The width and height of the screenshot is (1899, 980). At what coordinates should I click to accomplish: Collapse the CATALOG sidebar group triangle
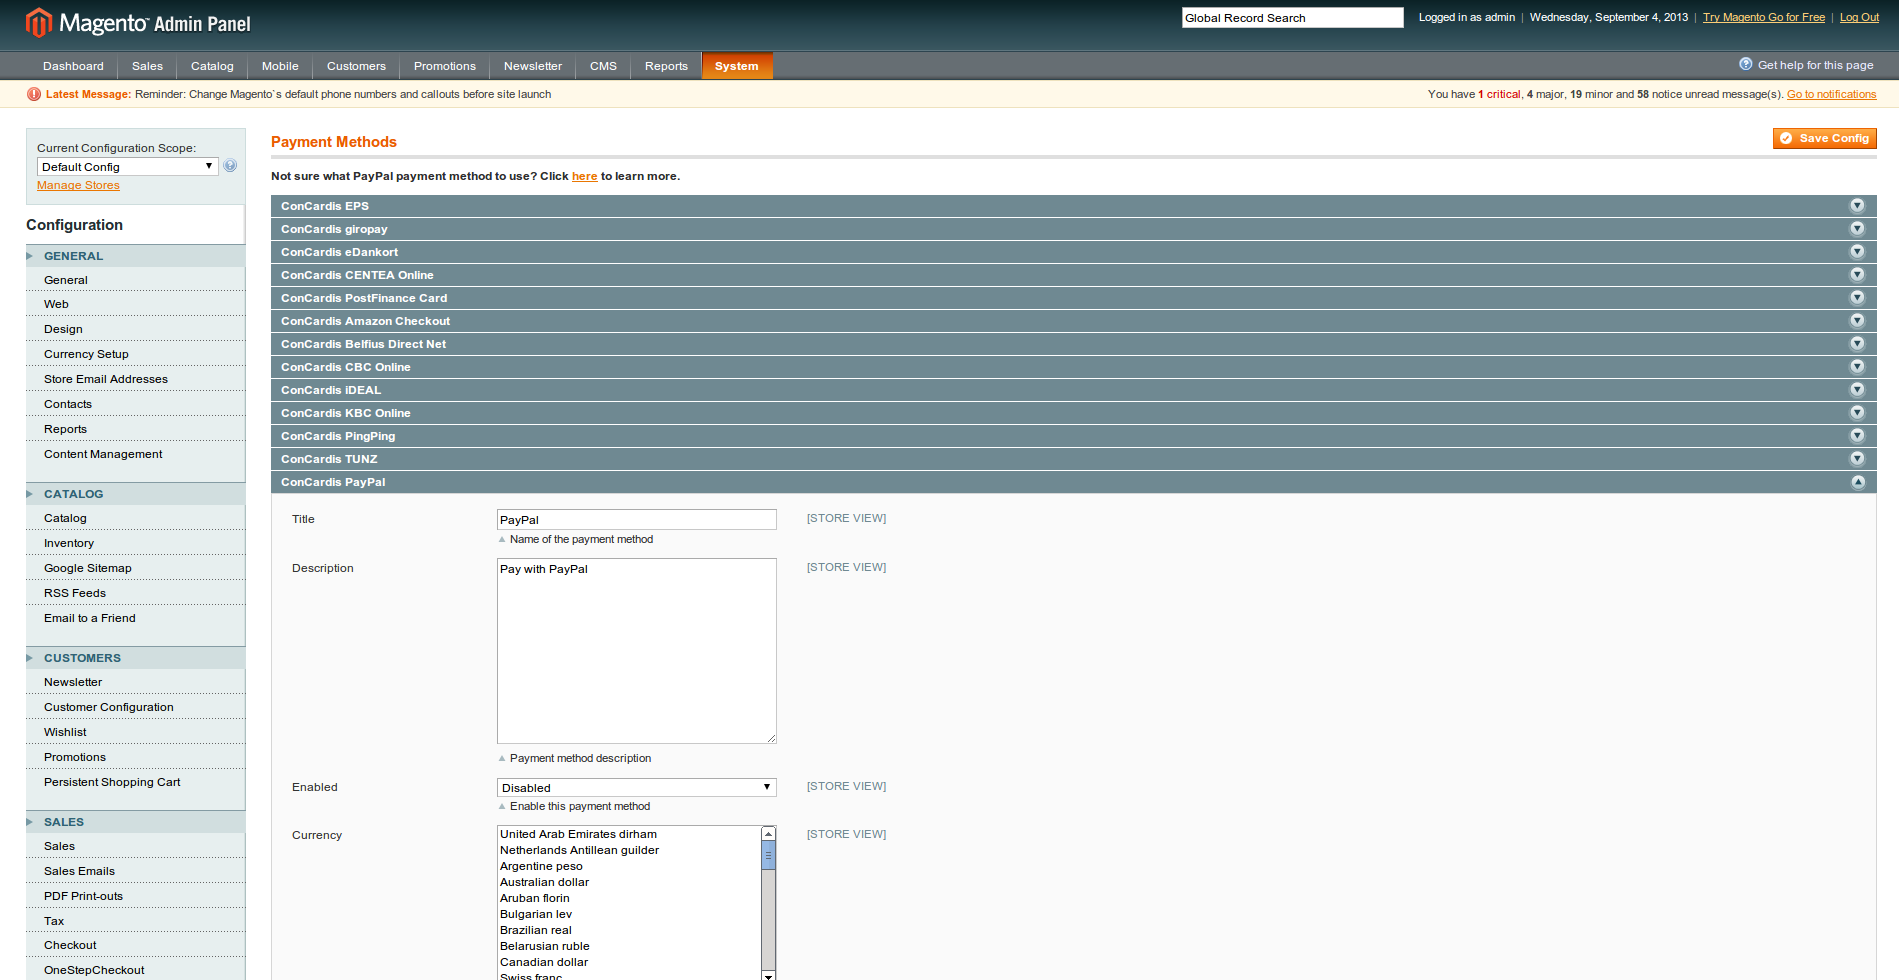(x=30, y=494)
